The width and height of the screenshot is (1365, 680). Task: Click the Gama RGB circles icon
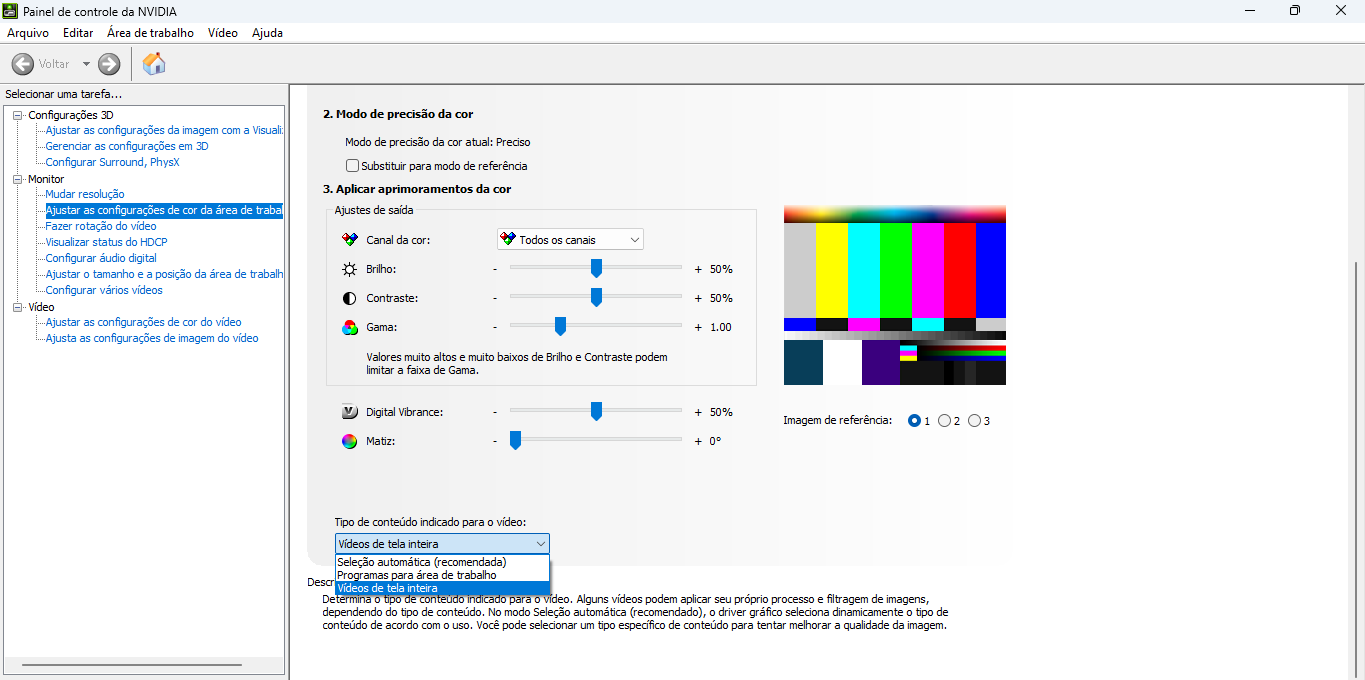[x=349, y=327]
